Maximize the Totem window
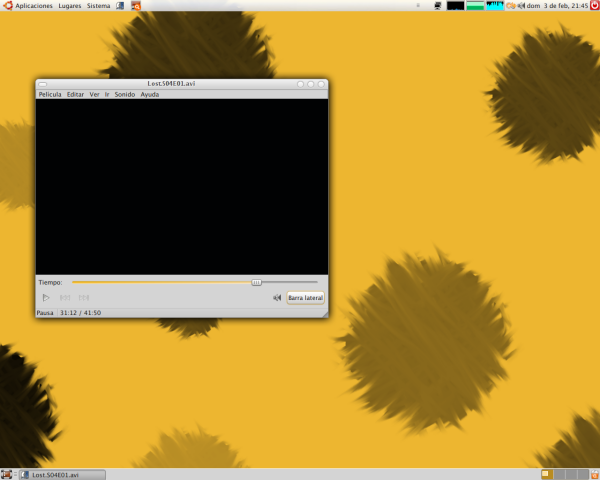This screenshot has width=600, height=480. (311, 84)
